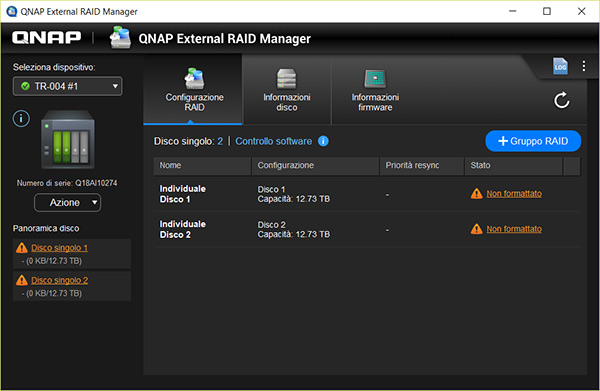Image resolution: width=600 pixels, height=391 pixels.
Task: Click info icon beside Controllo software
Action: [323, 141]
